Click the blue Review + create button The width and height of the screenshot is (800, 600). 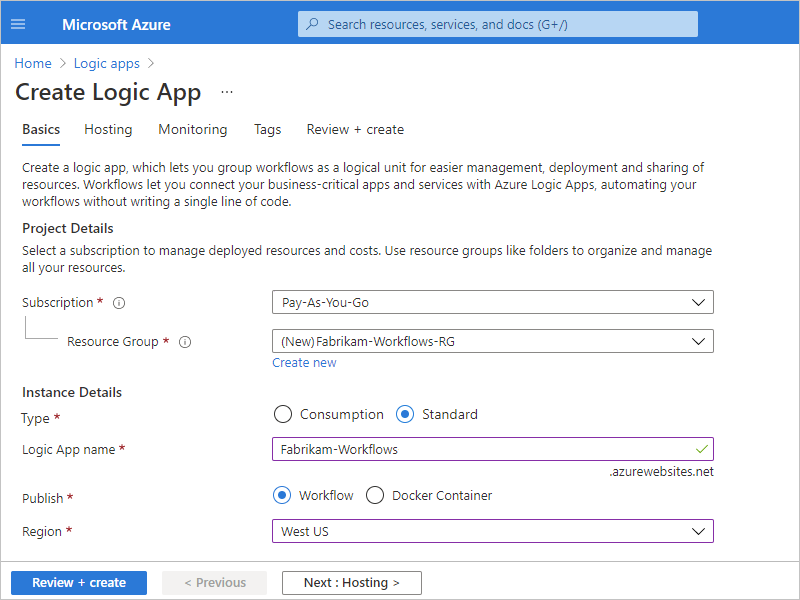(x=79, y=583)
